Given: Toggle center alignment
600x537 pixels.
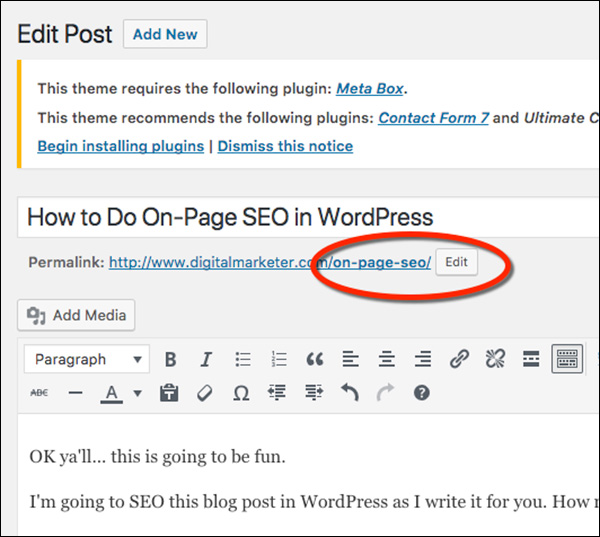Looking at the screenshot, I should (386, 359).
